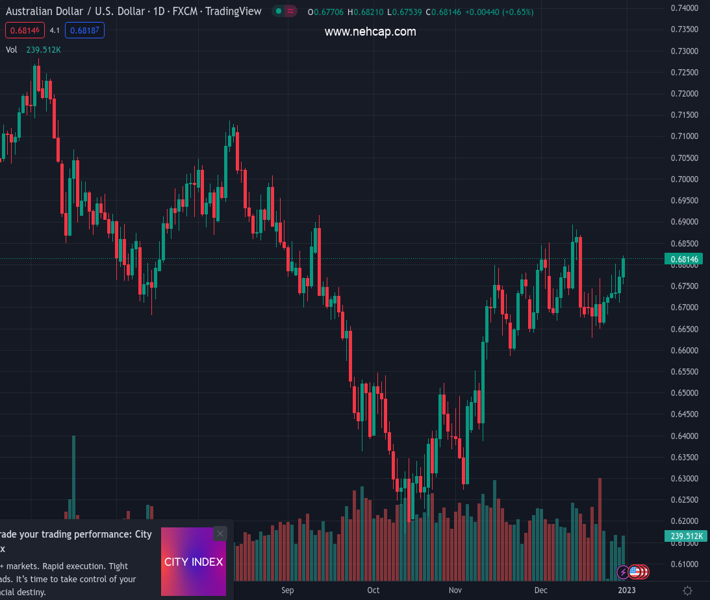Click the Sep label on time axis
This screenshot has height=600, width=710.
point(289,591)
